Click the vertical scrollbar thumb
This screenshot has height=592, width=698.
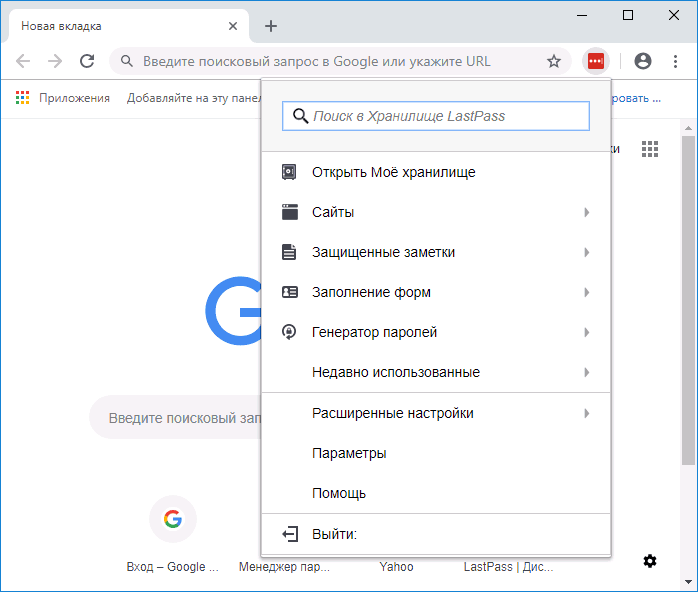click(x=688, y=300)
